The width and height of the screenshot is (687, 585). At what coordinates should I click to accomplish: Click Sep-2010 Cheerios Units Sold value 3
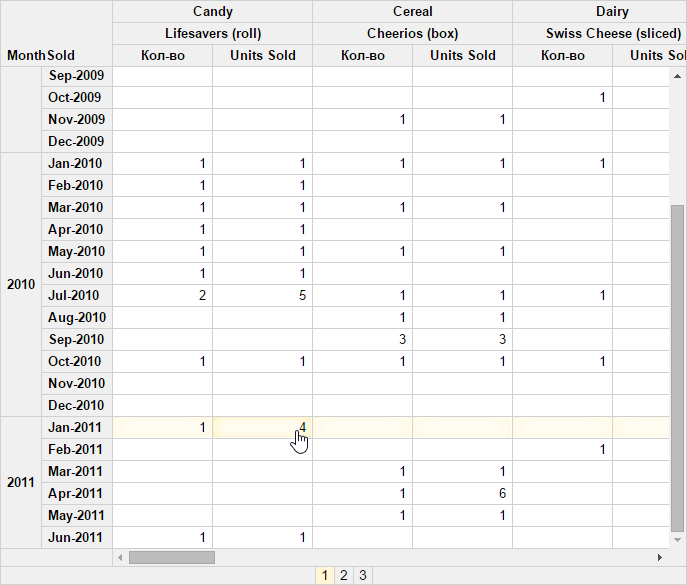click(462, 339)
